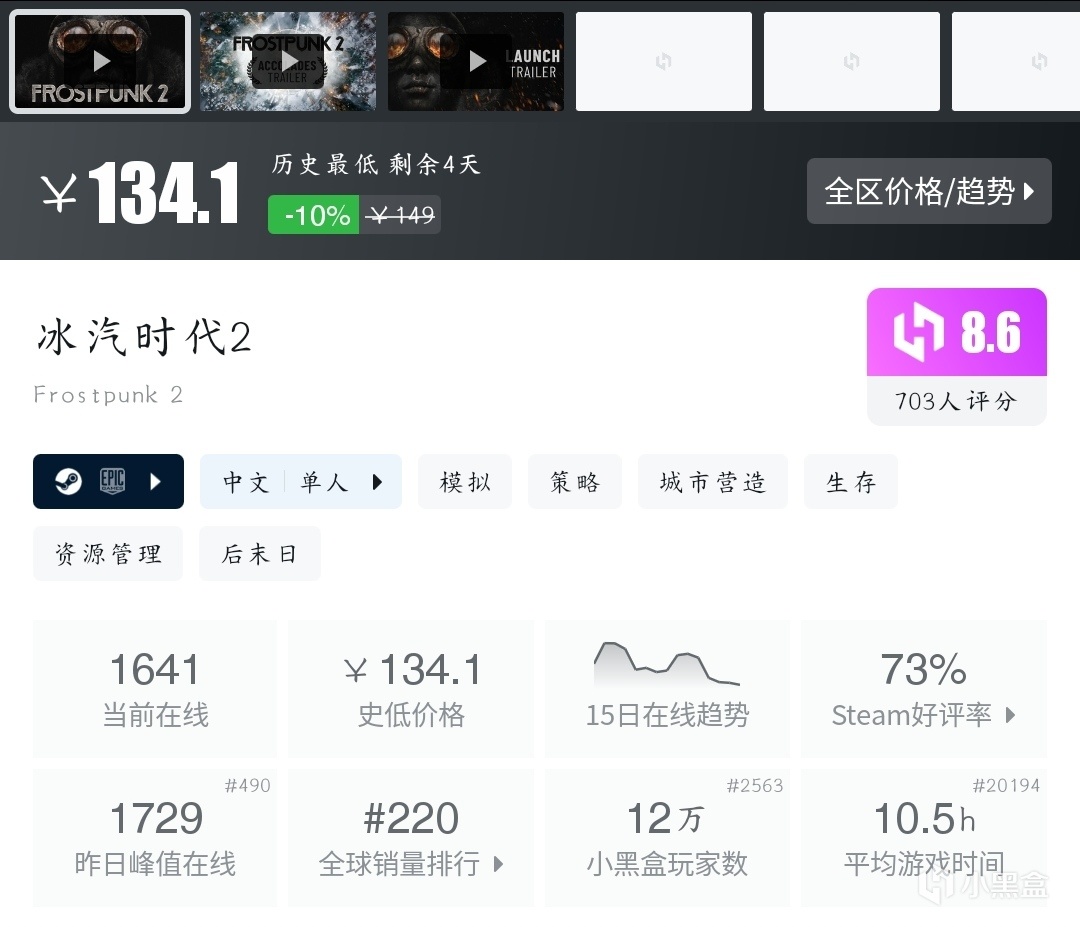Viewport: 1080px width, 927px height.
Task: Select the 中文 language tag
Action: tap(246, 481)
